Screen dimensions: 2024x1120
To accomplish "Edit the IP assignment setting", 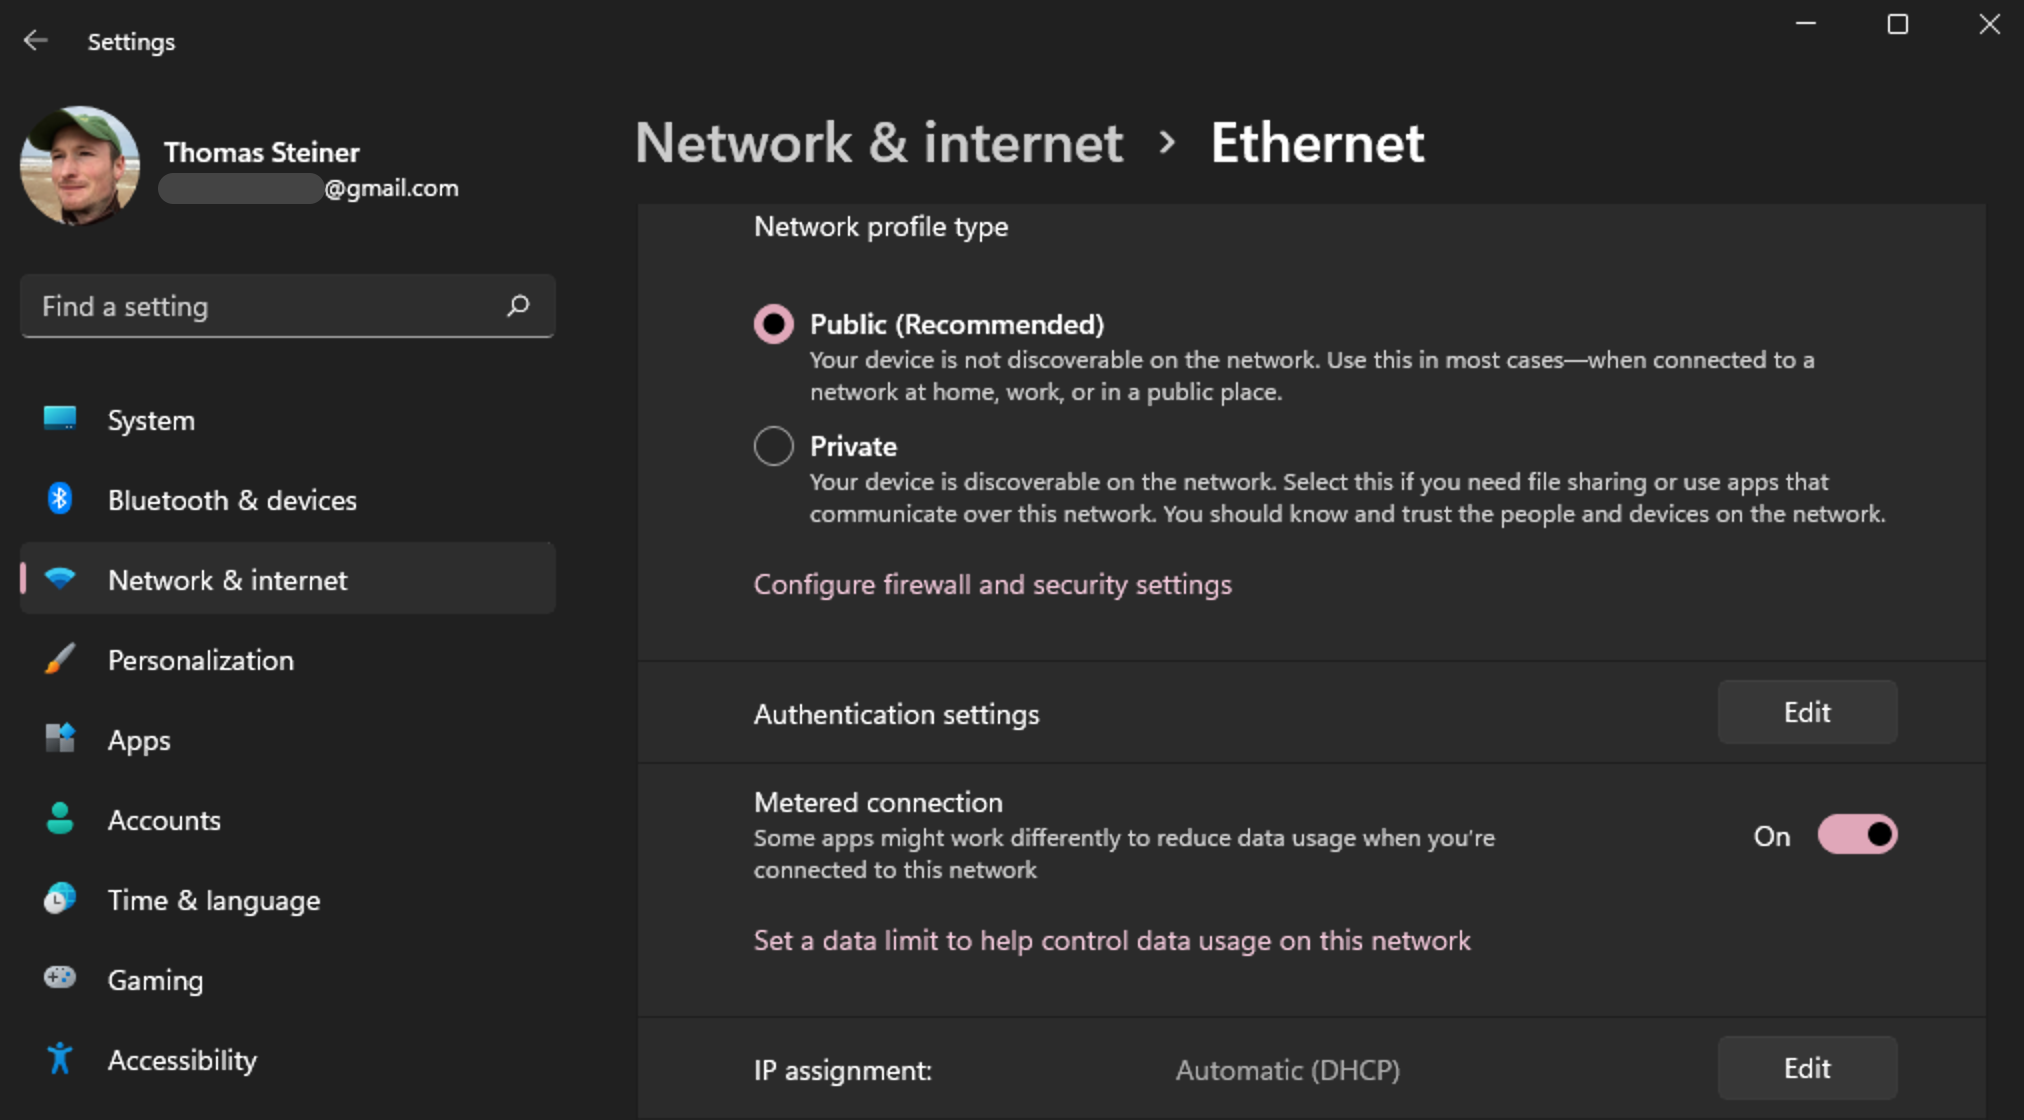I will pyautogui.click(x=1806, y=1069).
